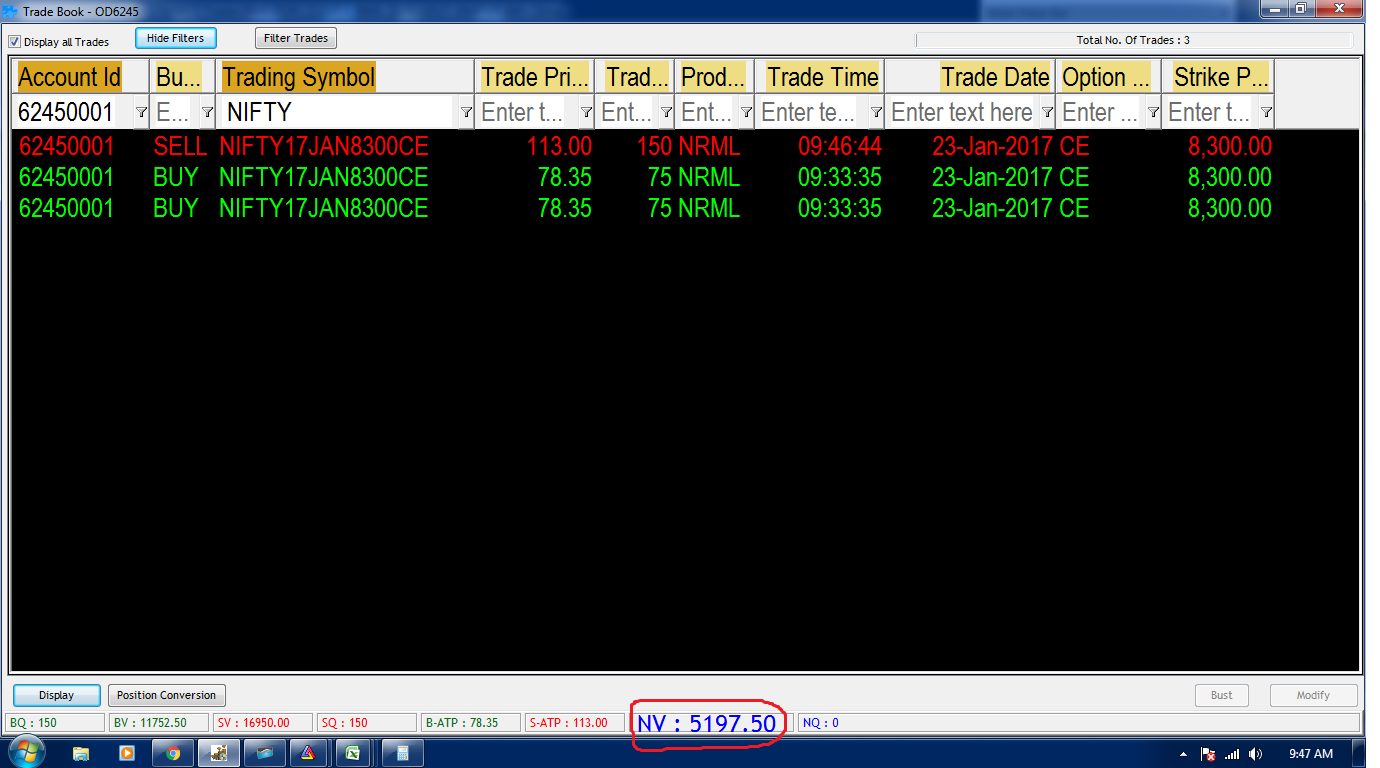Click the NV : 5197.50 net value
Viewport: 1380px width, 768px height.
[x=707, y=722]
